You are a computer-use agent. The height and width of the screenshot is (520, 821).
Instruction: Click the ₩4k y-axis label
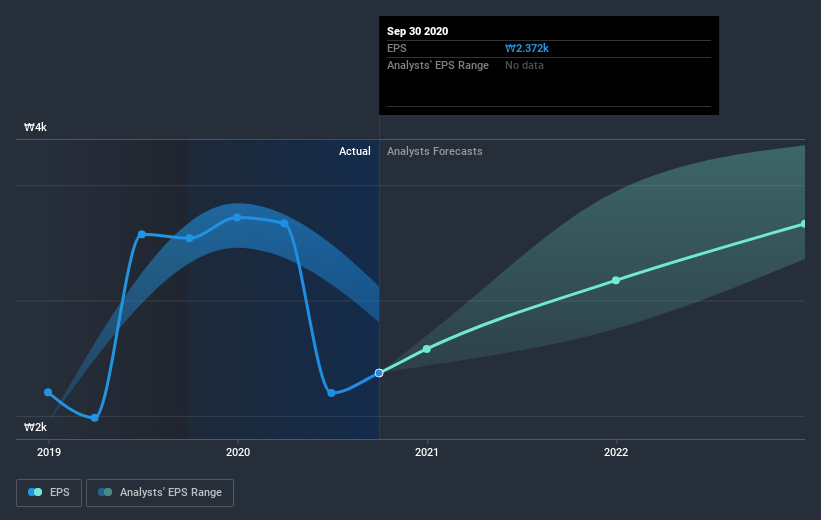[36, 127]
